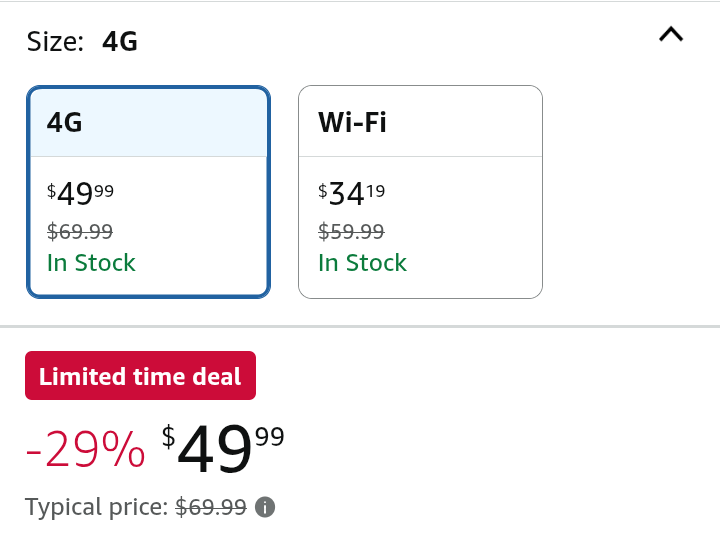Click the dollar sign of the deal price

[x=168, y=436]
